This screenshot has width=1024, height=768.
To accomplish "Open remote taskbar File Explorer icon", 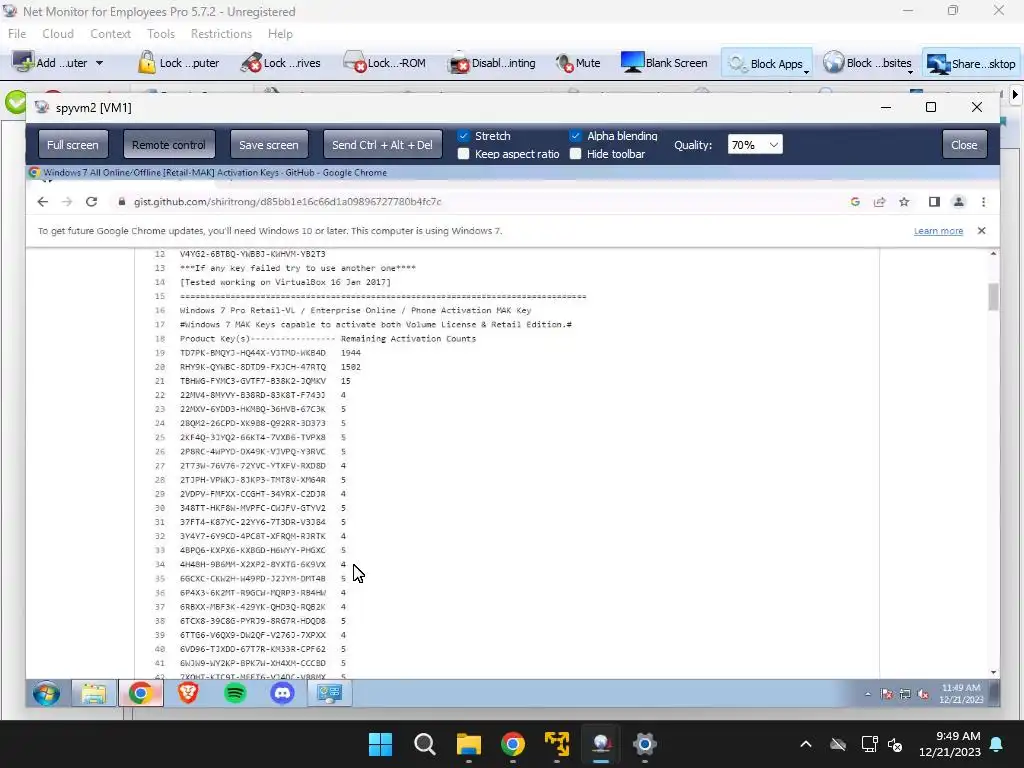I will pos(93,694).
